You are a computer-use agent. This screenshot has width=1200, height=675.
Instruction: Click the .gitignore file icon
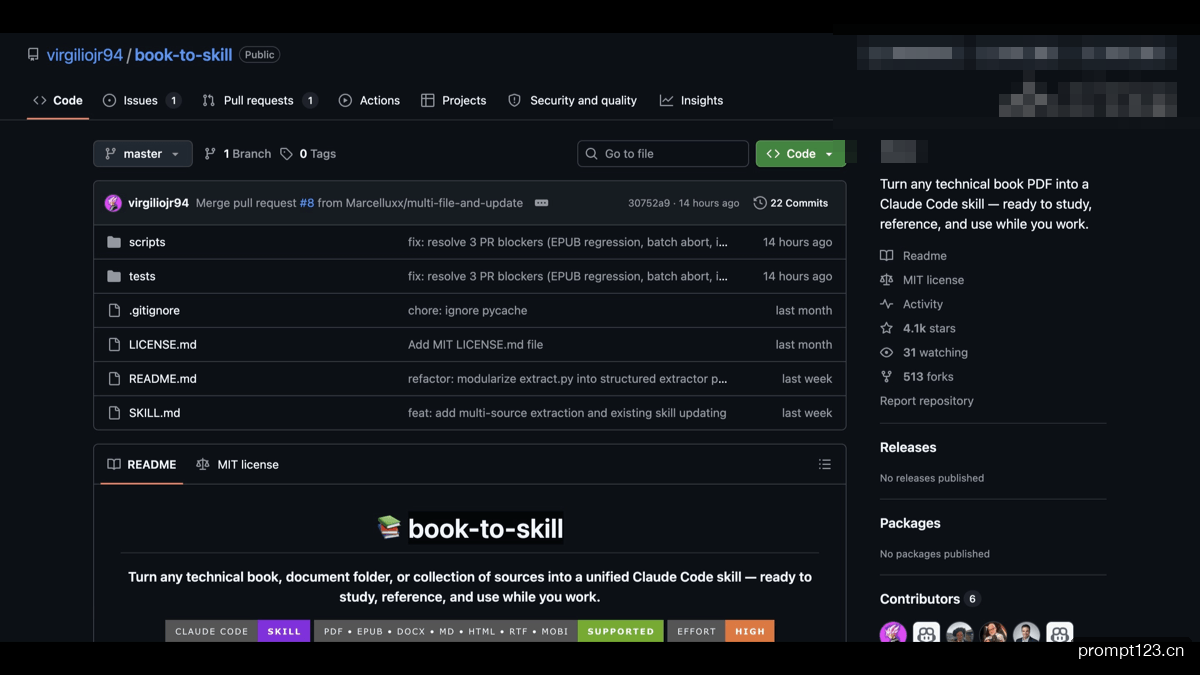114,310
